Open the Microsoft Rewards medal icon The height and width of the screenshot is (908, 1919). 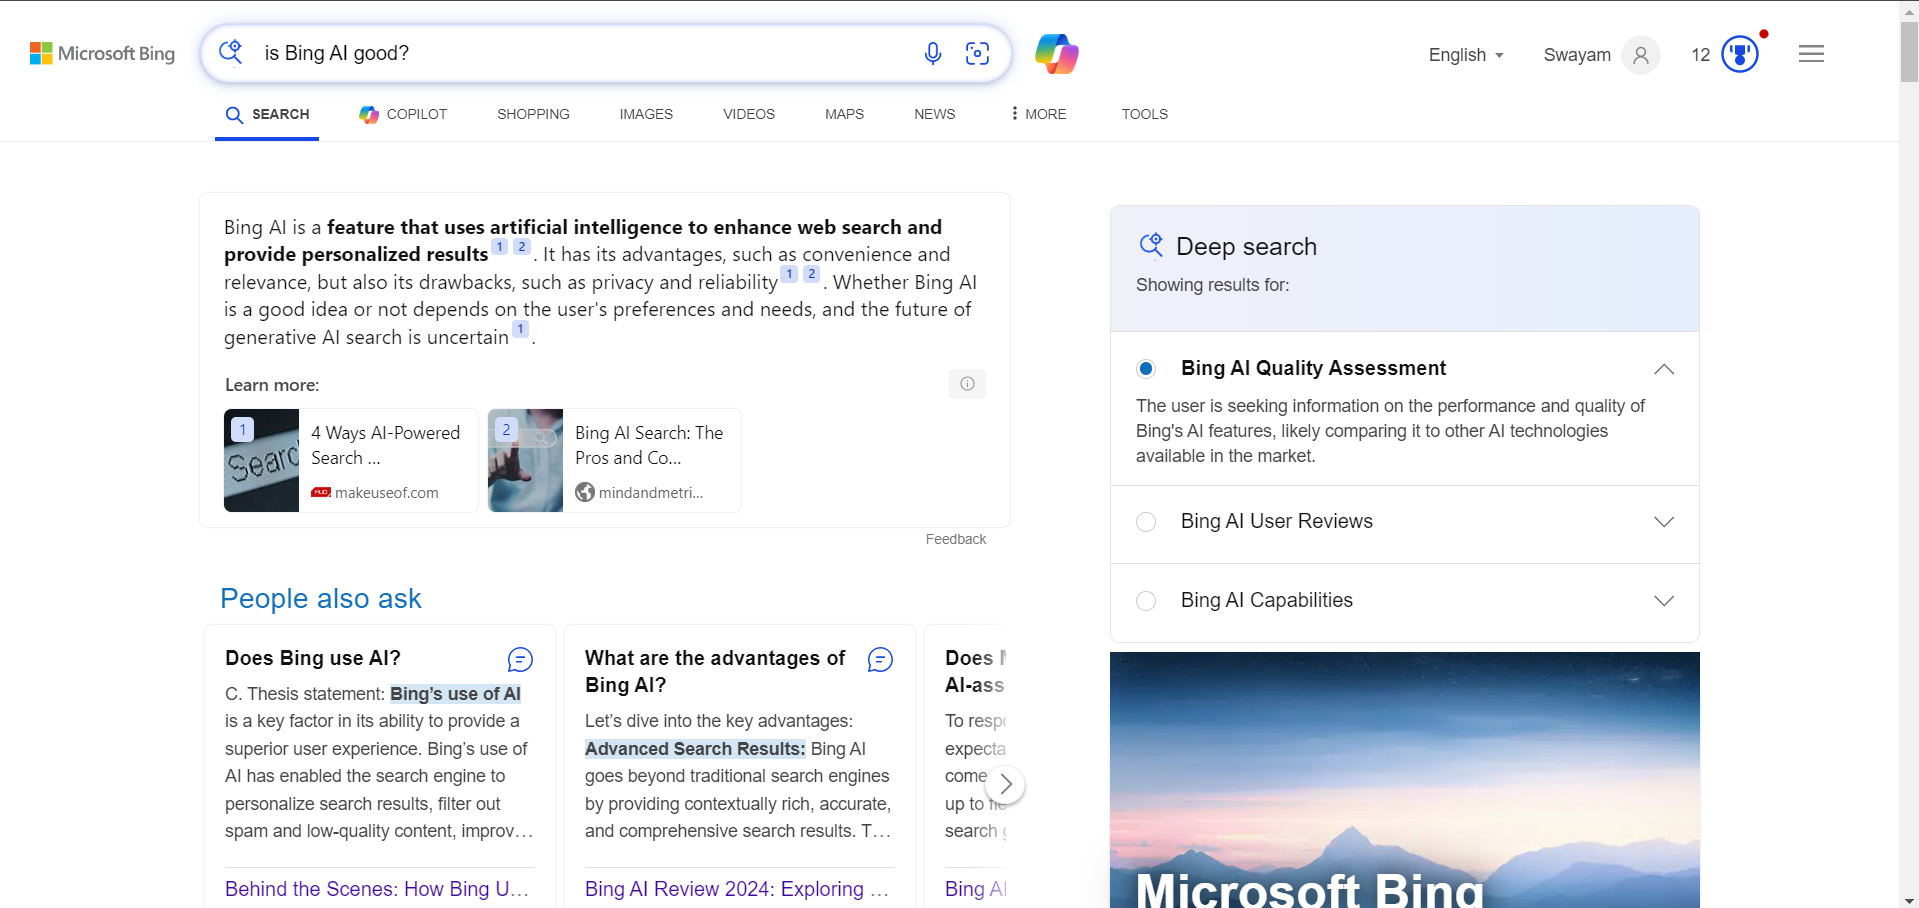point(1739,54)
